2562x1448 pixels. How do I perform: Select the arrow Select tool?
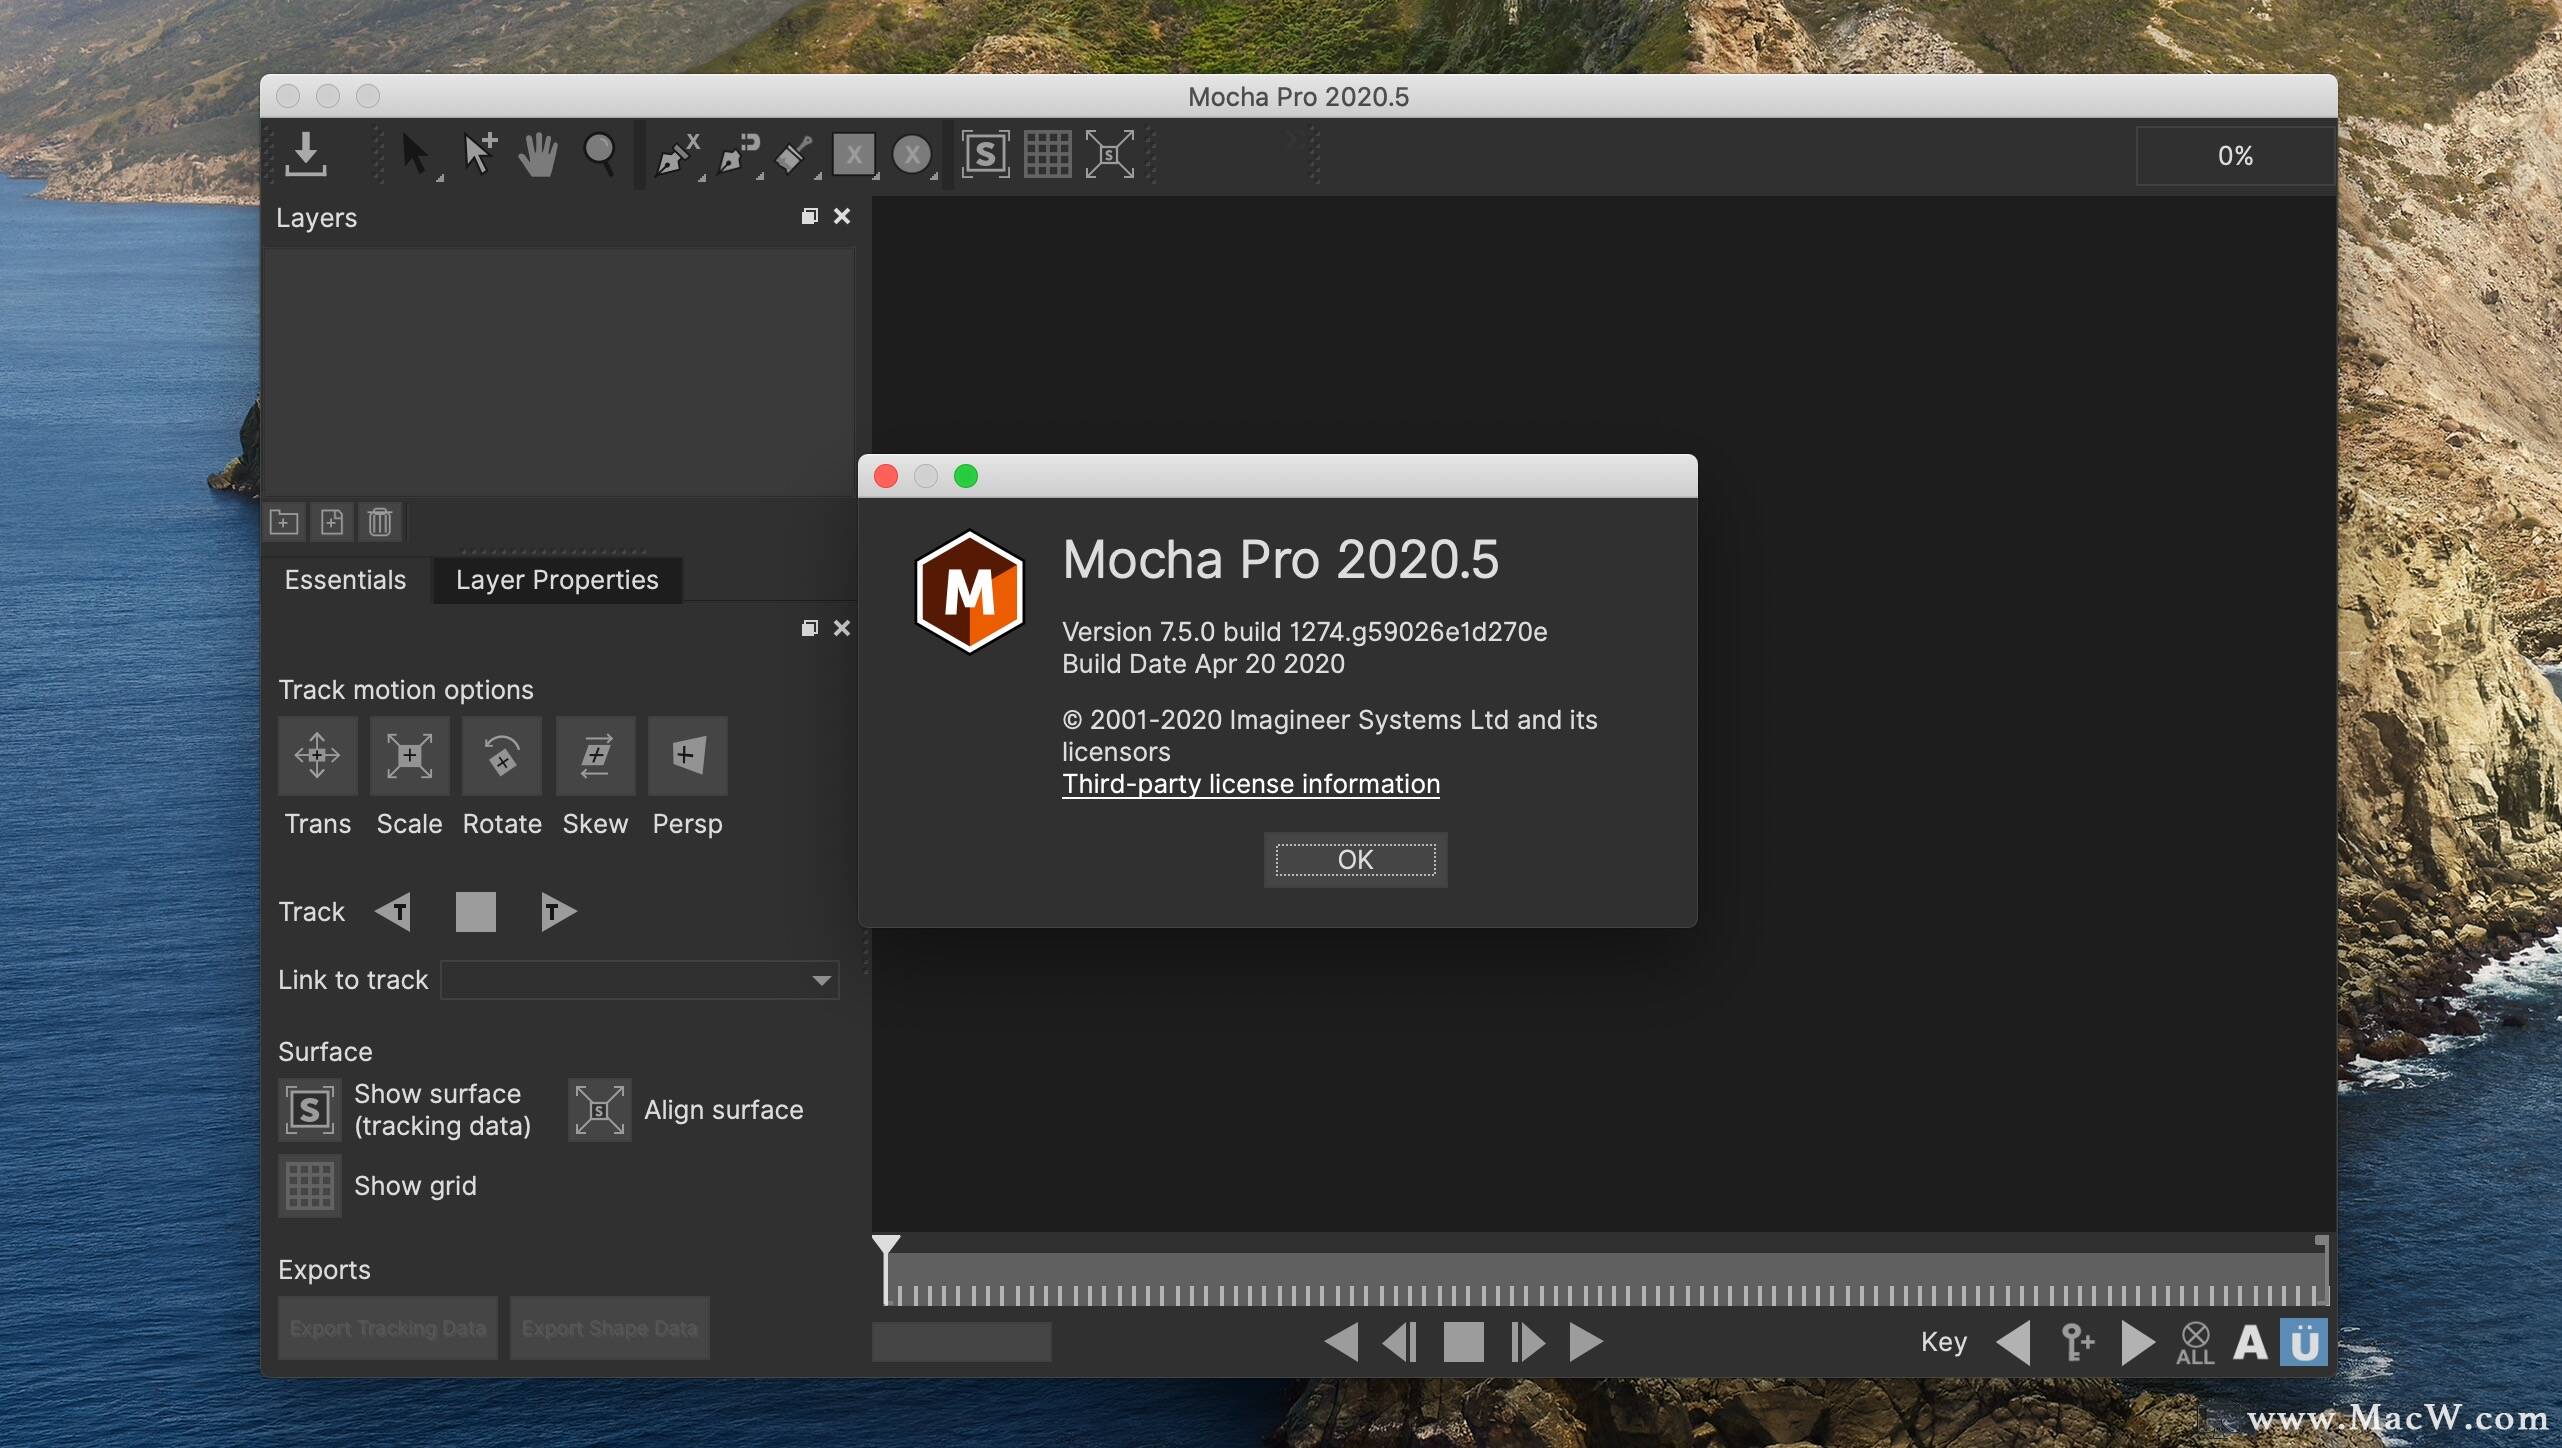point(414,155)
